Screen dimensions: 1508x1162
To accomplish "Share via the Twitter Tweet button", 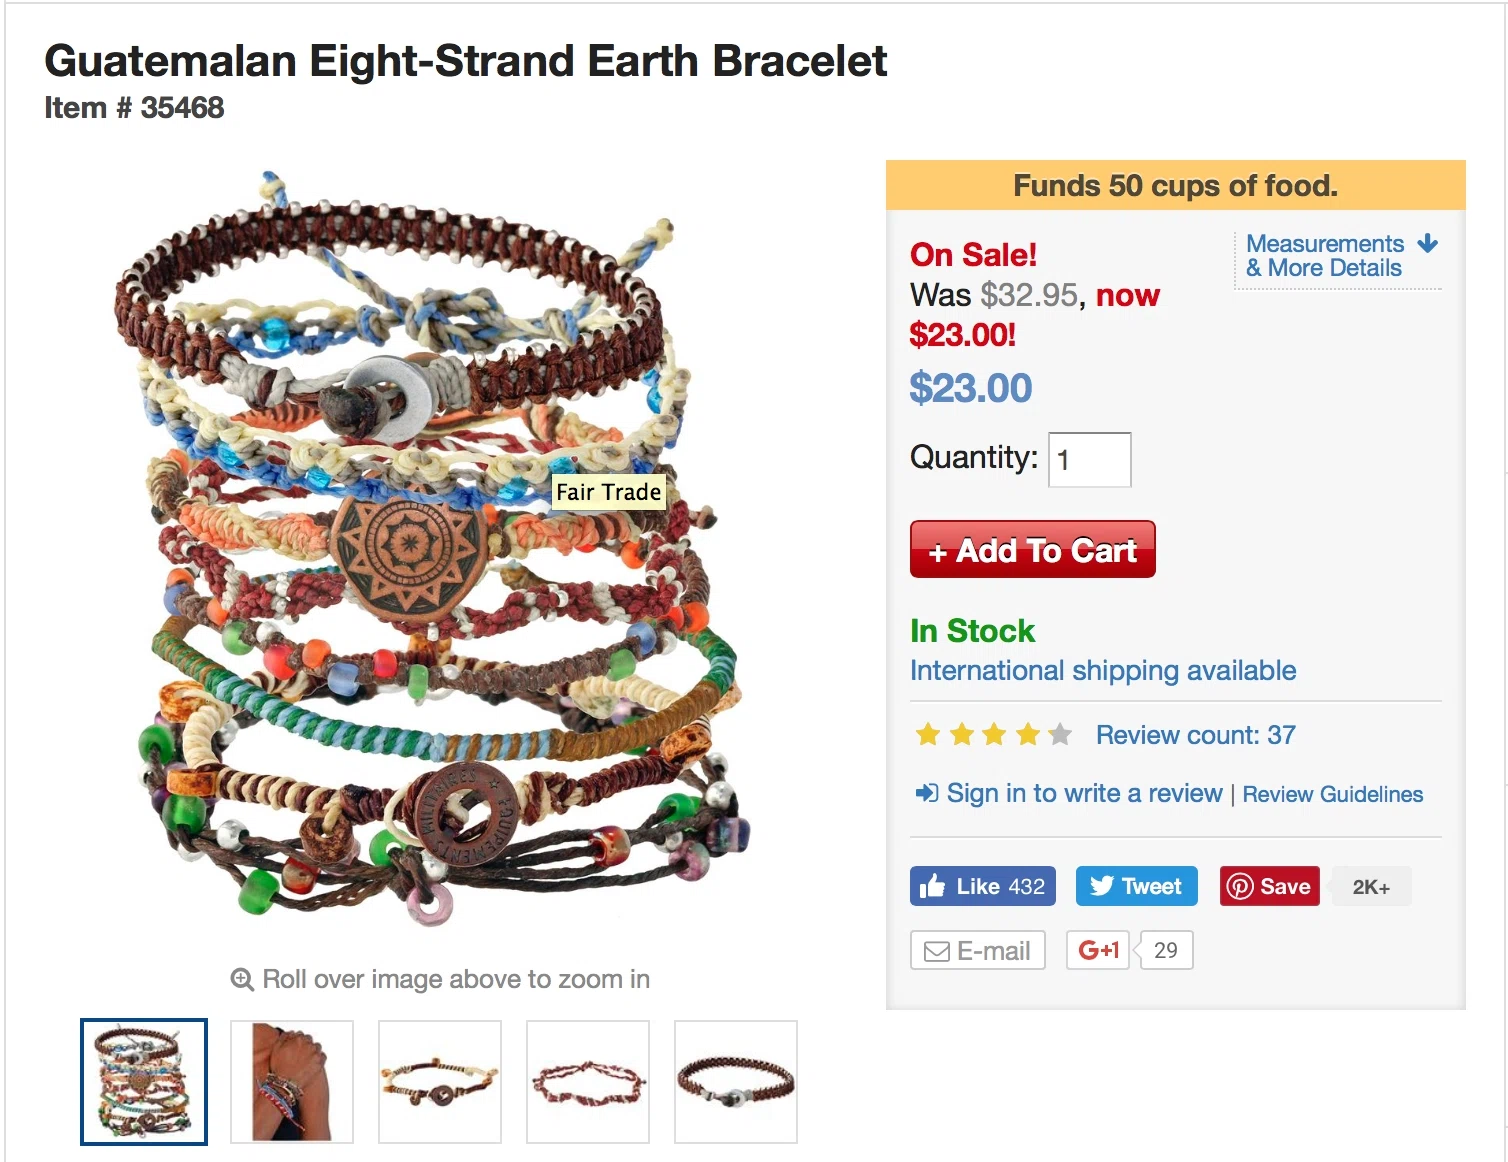I will [x=1136, y=886].
